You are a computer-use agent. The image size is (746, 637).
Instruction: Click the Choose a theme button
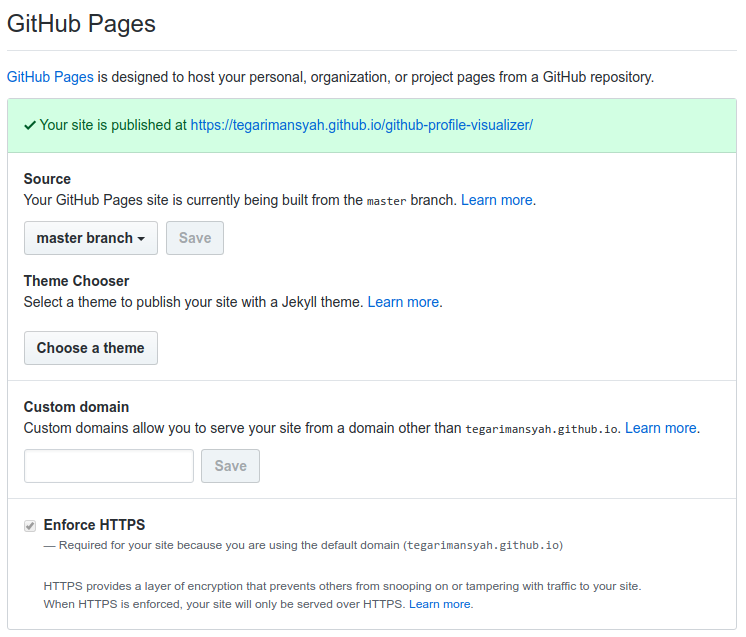91,348
